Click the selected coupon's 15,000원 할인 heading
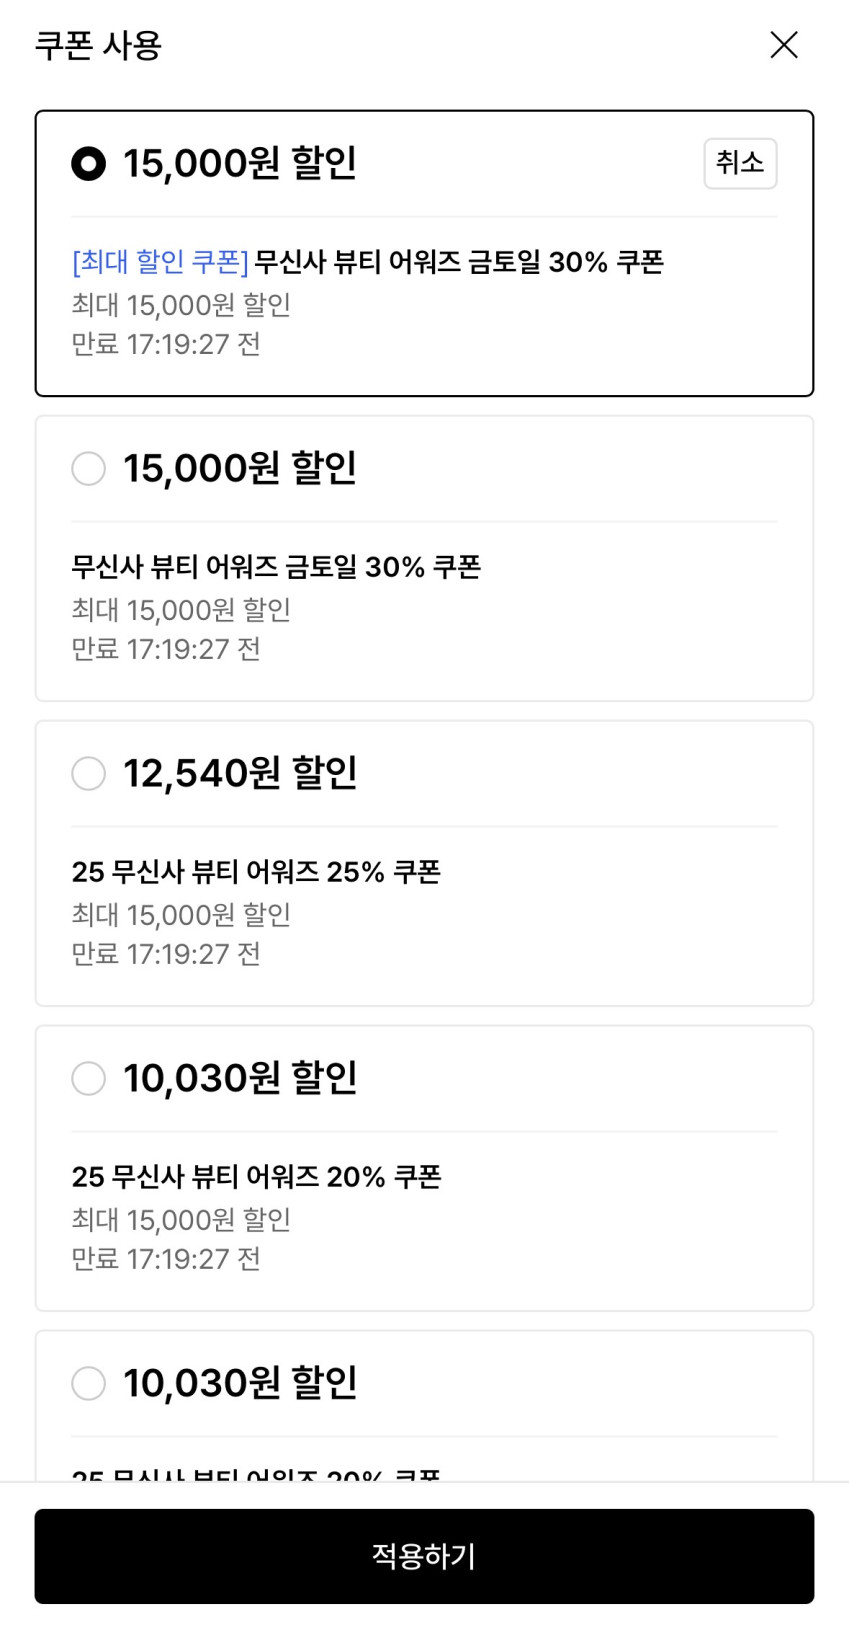The height and width of the screenshot is (1630, 849). [240, 163]
